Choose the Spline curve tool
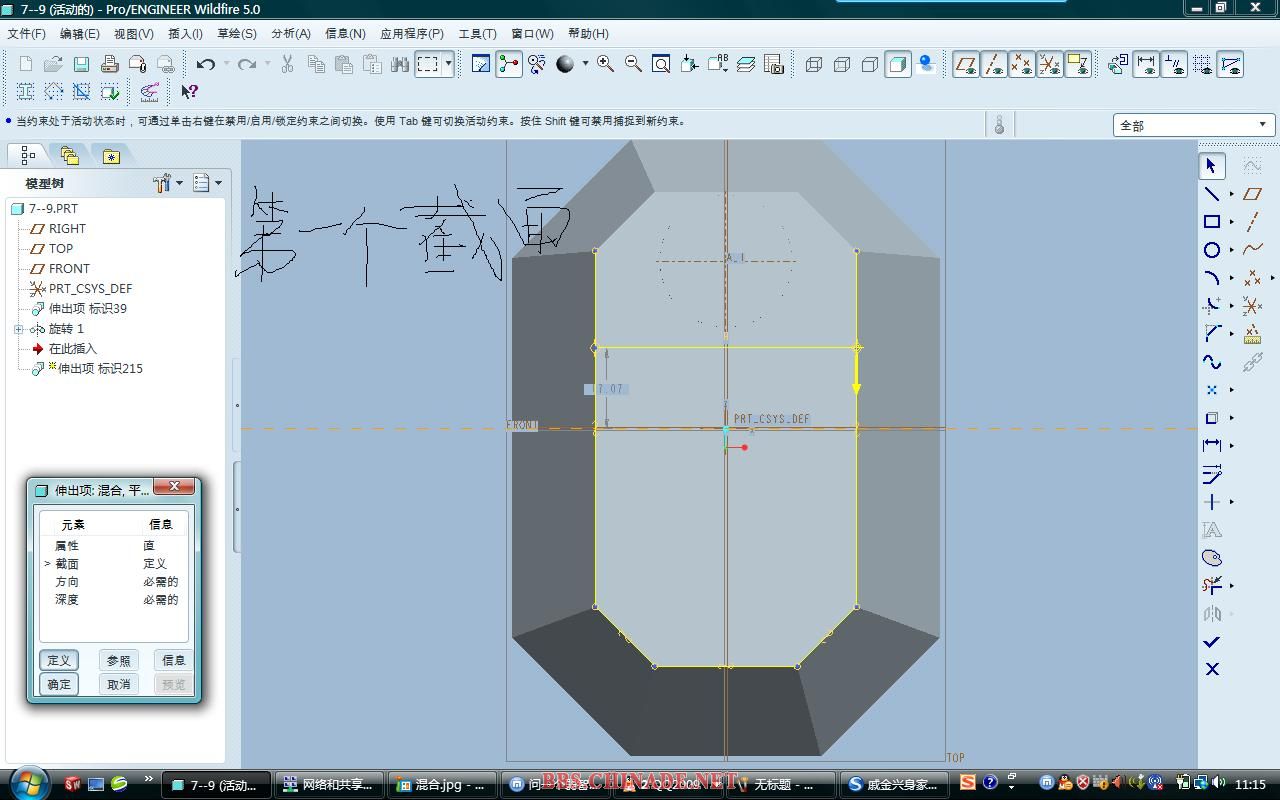1280x800 pixels. click(1211, 362)
